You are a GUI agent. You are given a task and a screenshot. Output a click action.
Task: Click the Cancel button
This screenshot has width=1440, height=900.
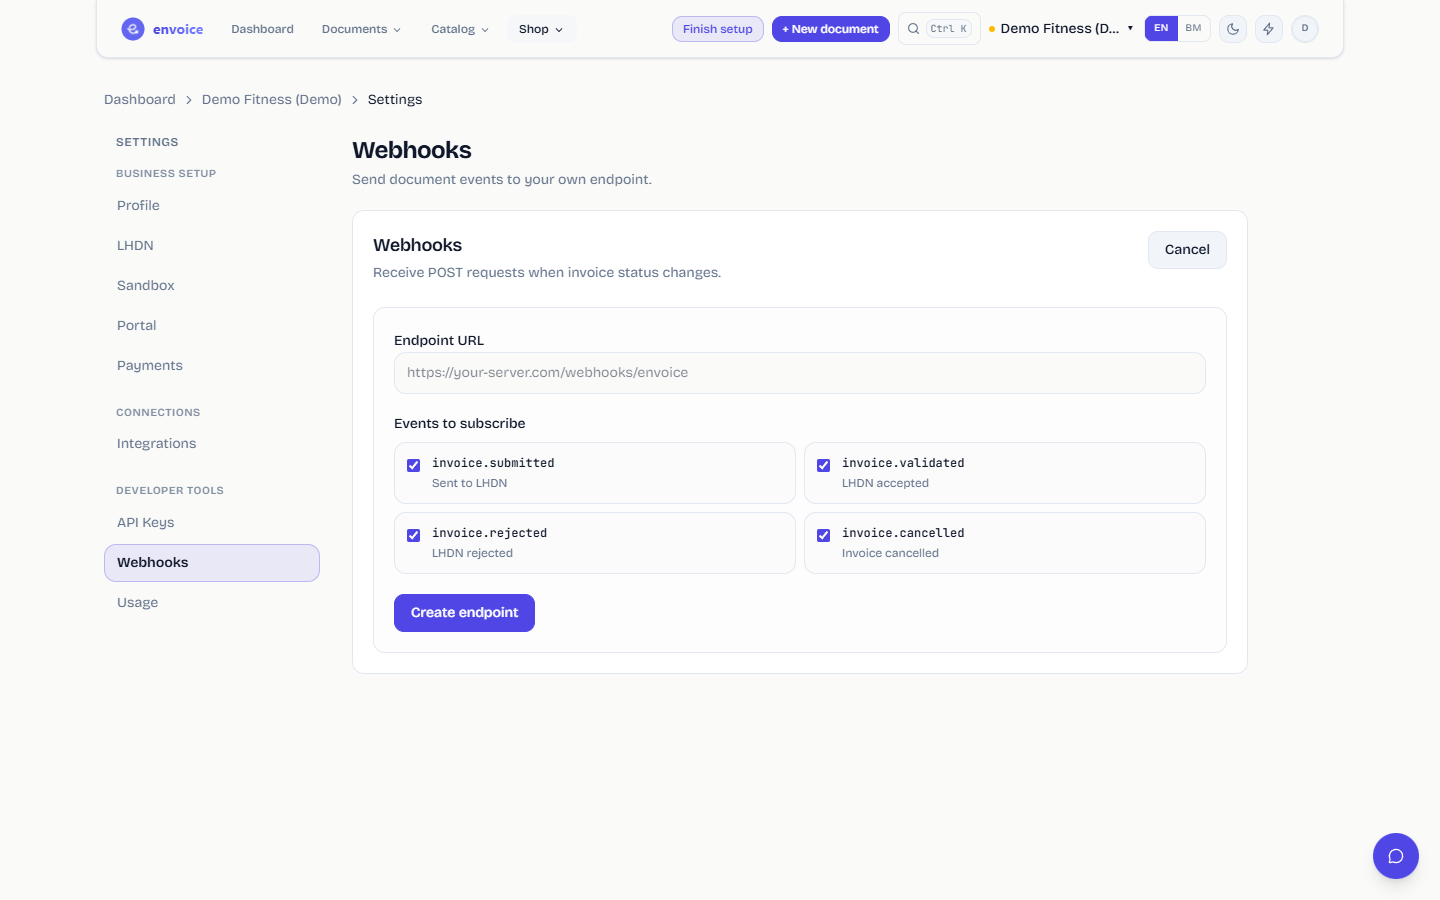1187,250
